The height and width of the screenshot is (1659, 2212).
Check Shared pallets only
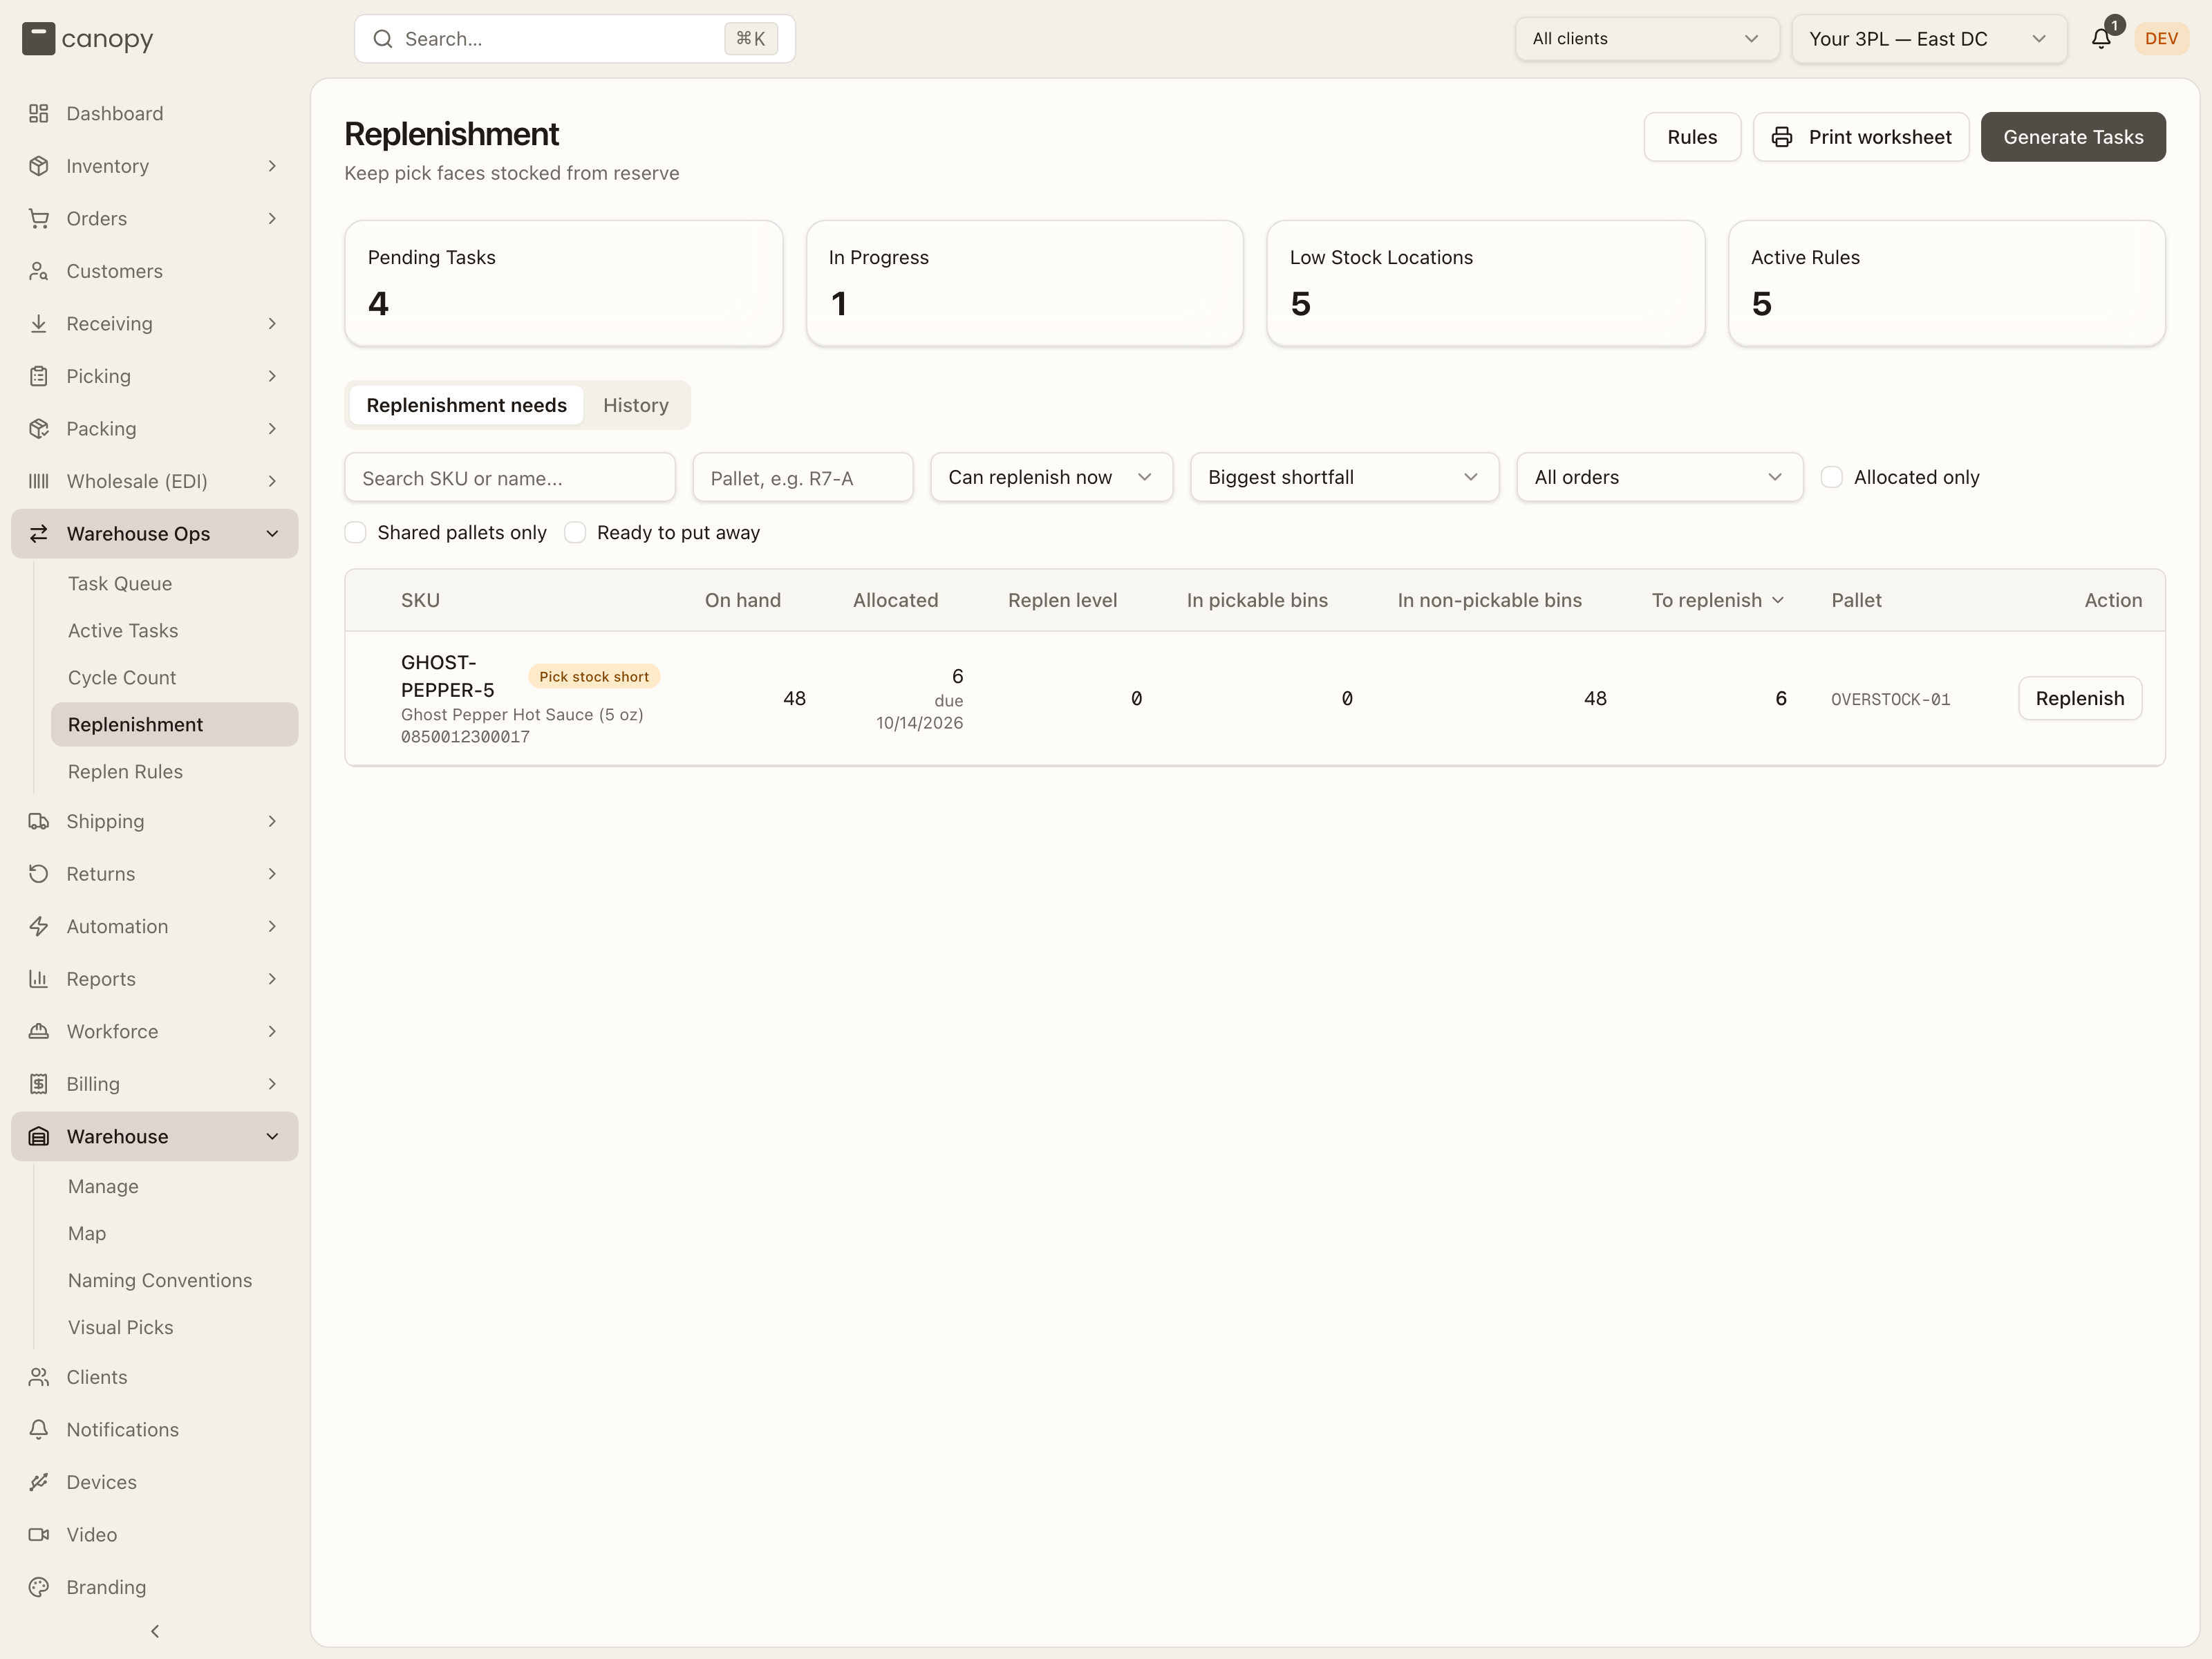355,532
